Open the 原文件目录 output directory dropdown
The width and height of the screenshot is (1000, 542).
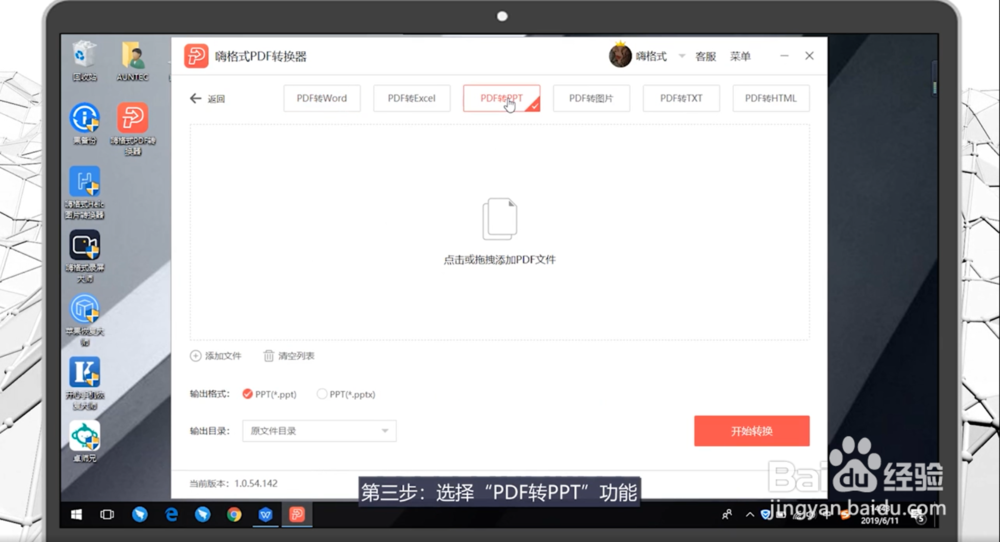pyautogui.click(x=319, y=431)
